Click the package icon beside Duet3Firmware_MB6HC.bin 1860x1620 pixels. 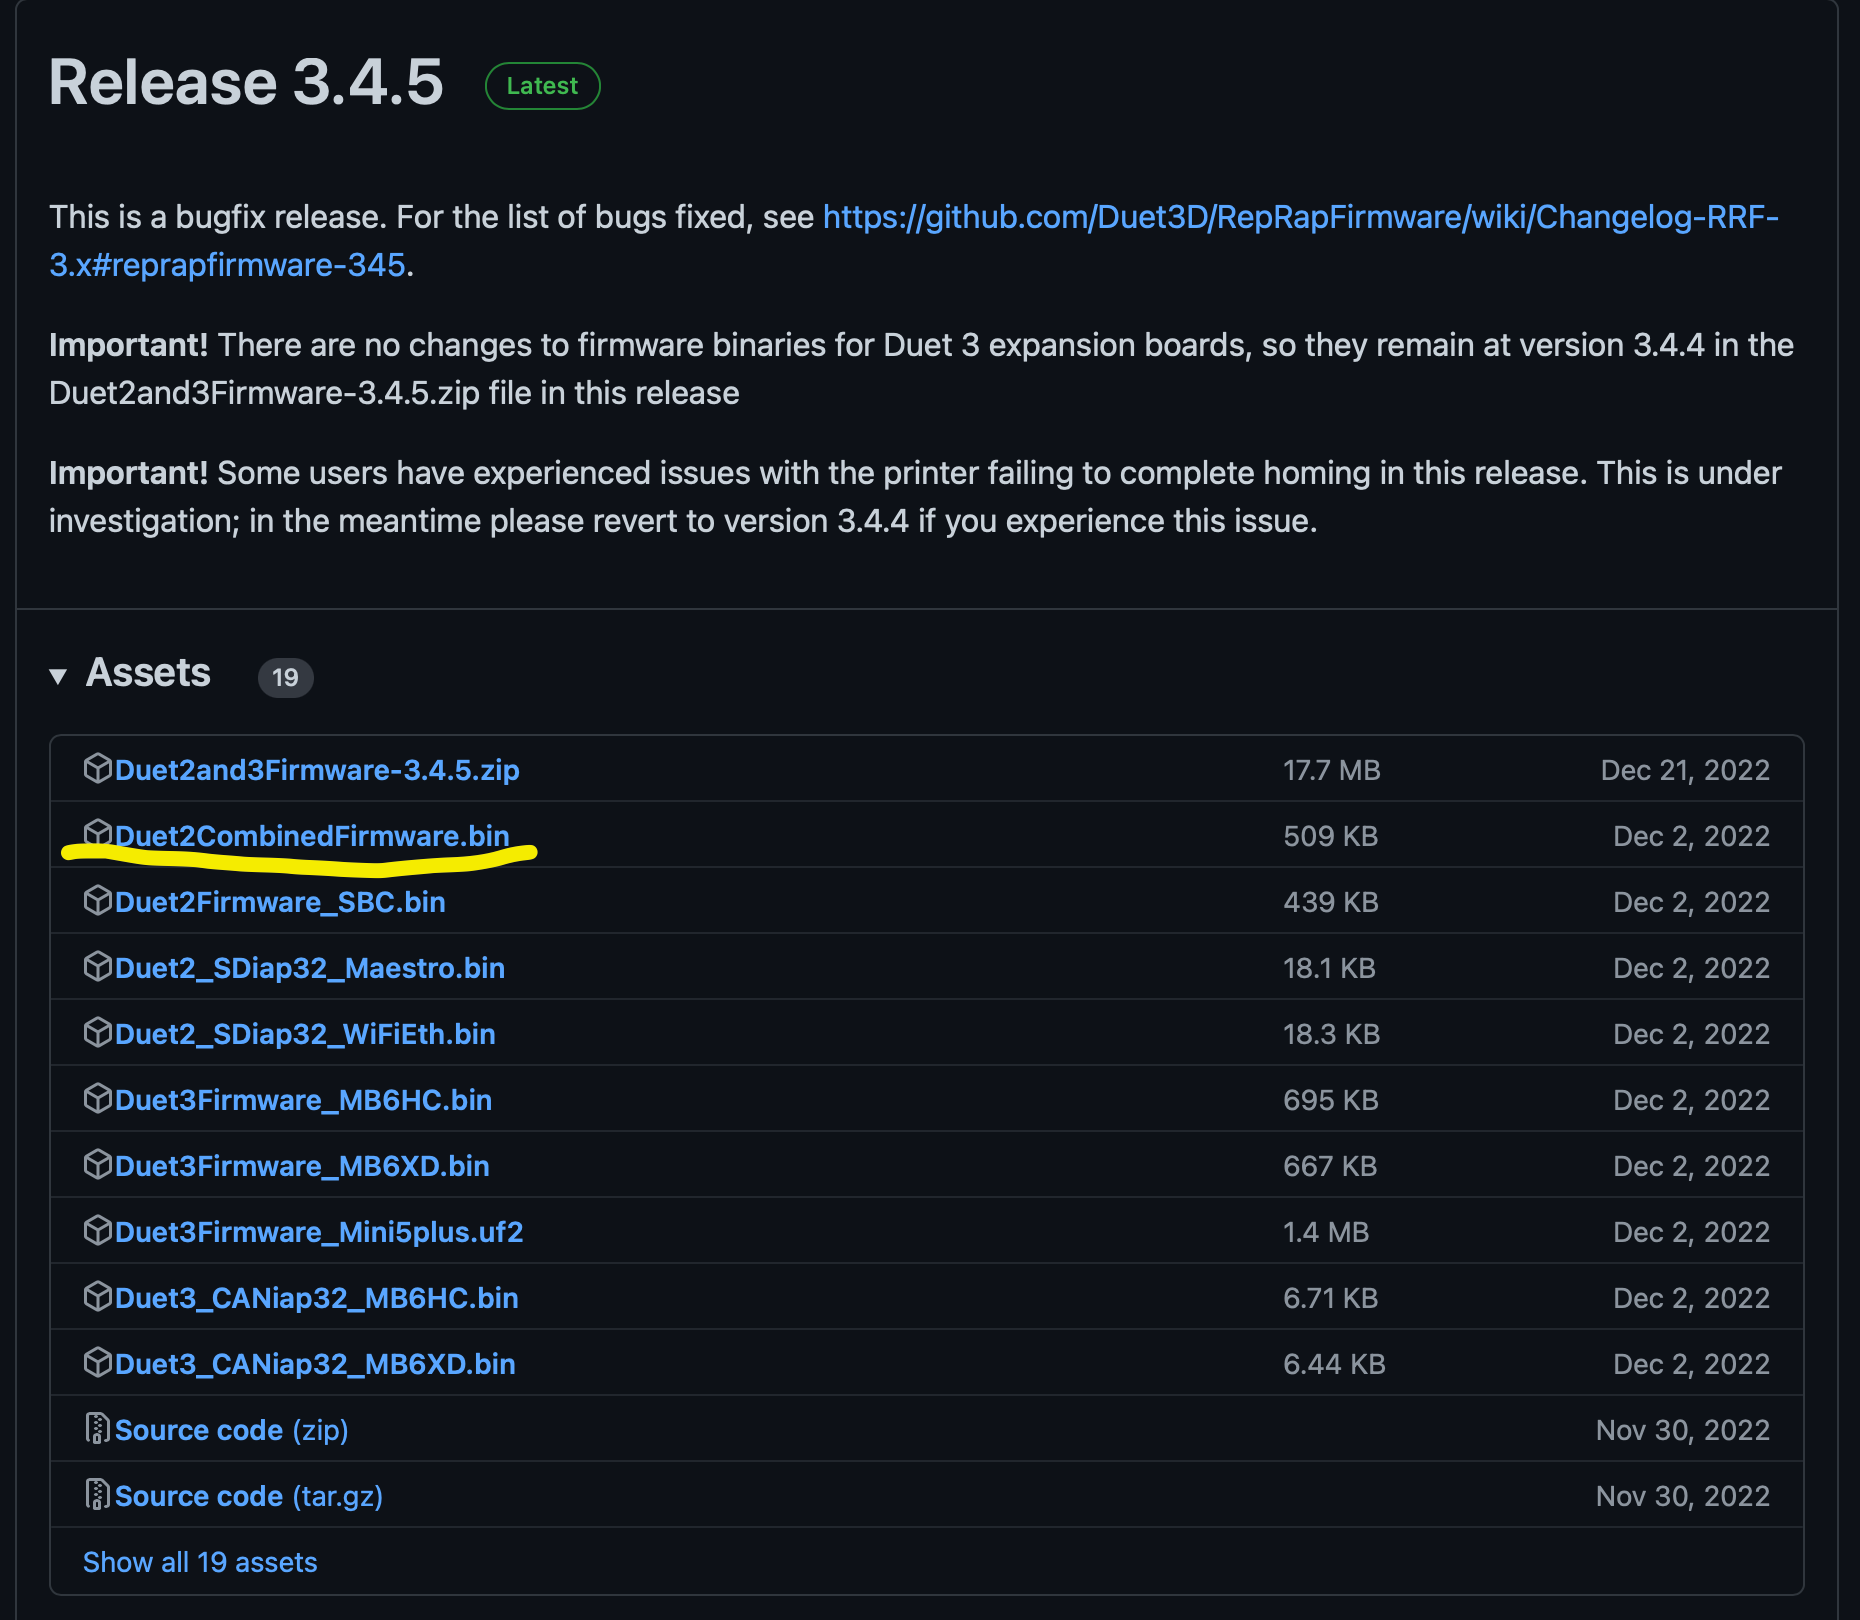97,1098
